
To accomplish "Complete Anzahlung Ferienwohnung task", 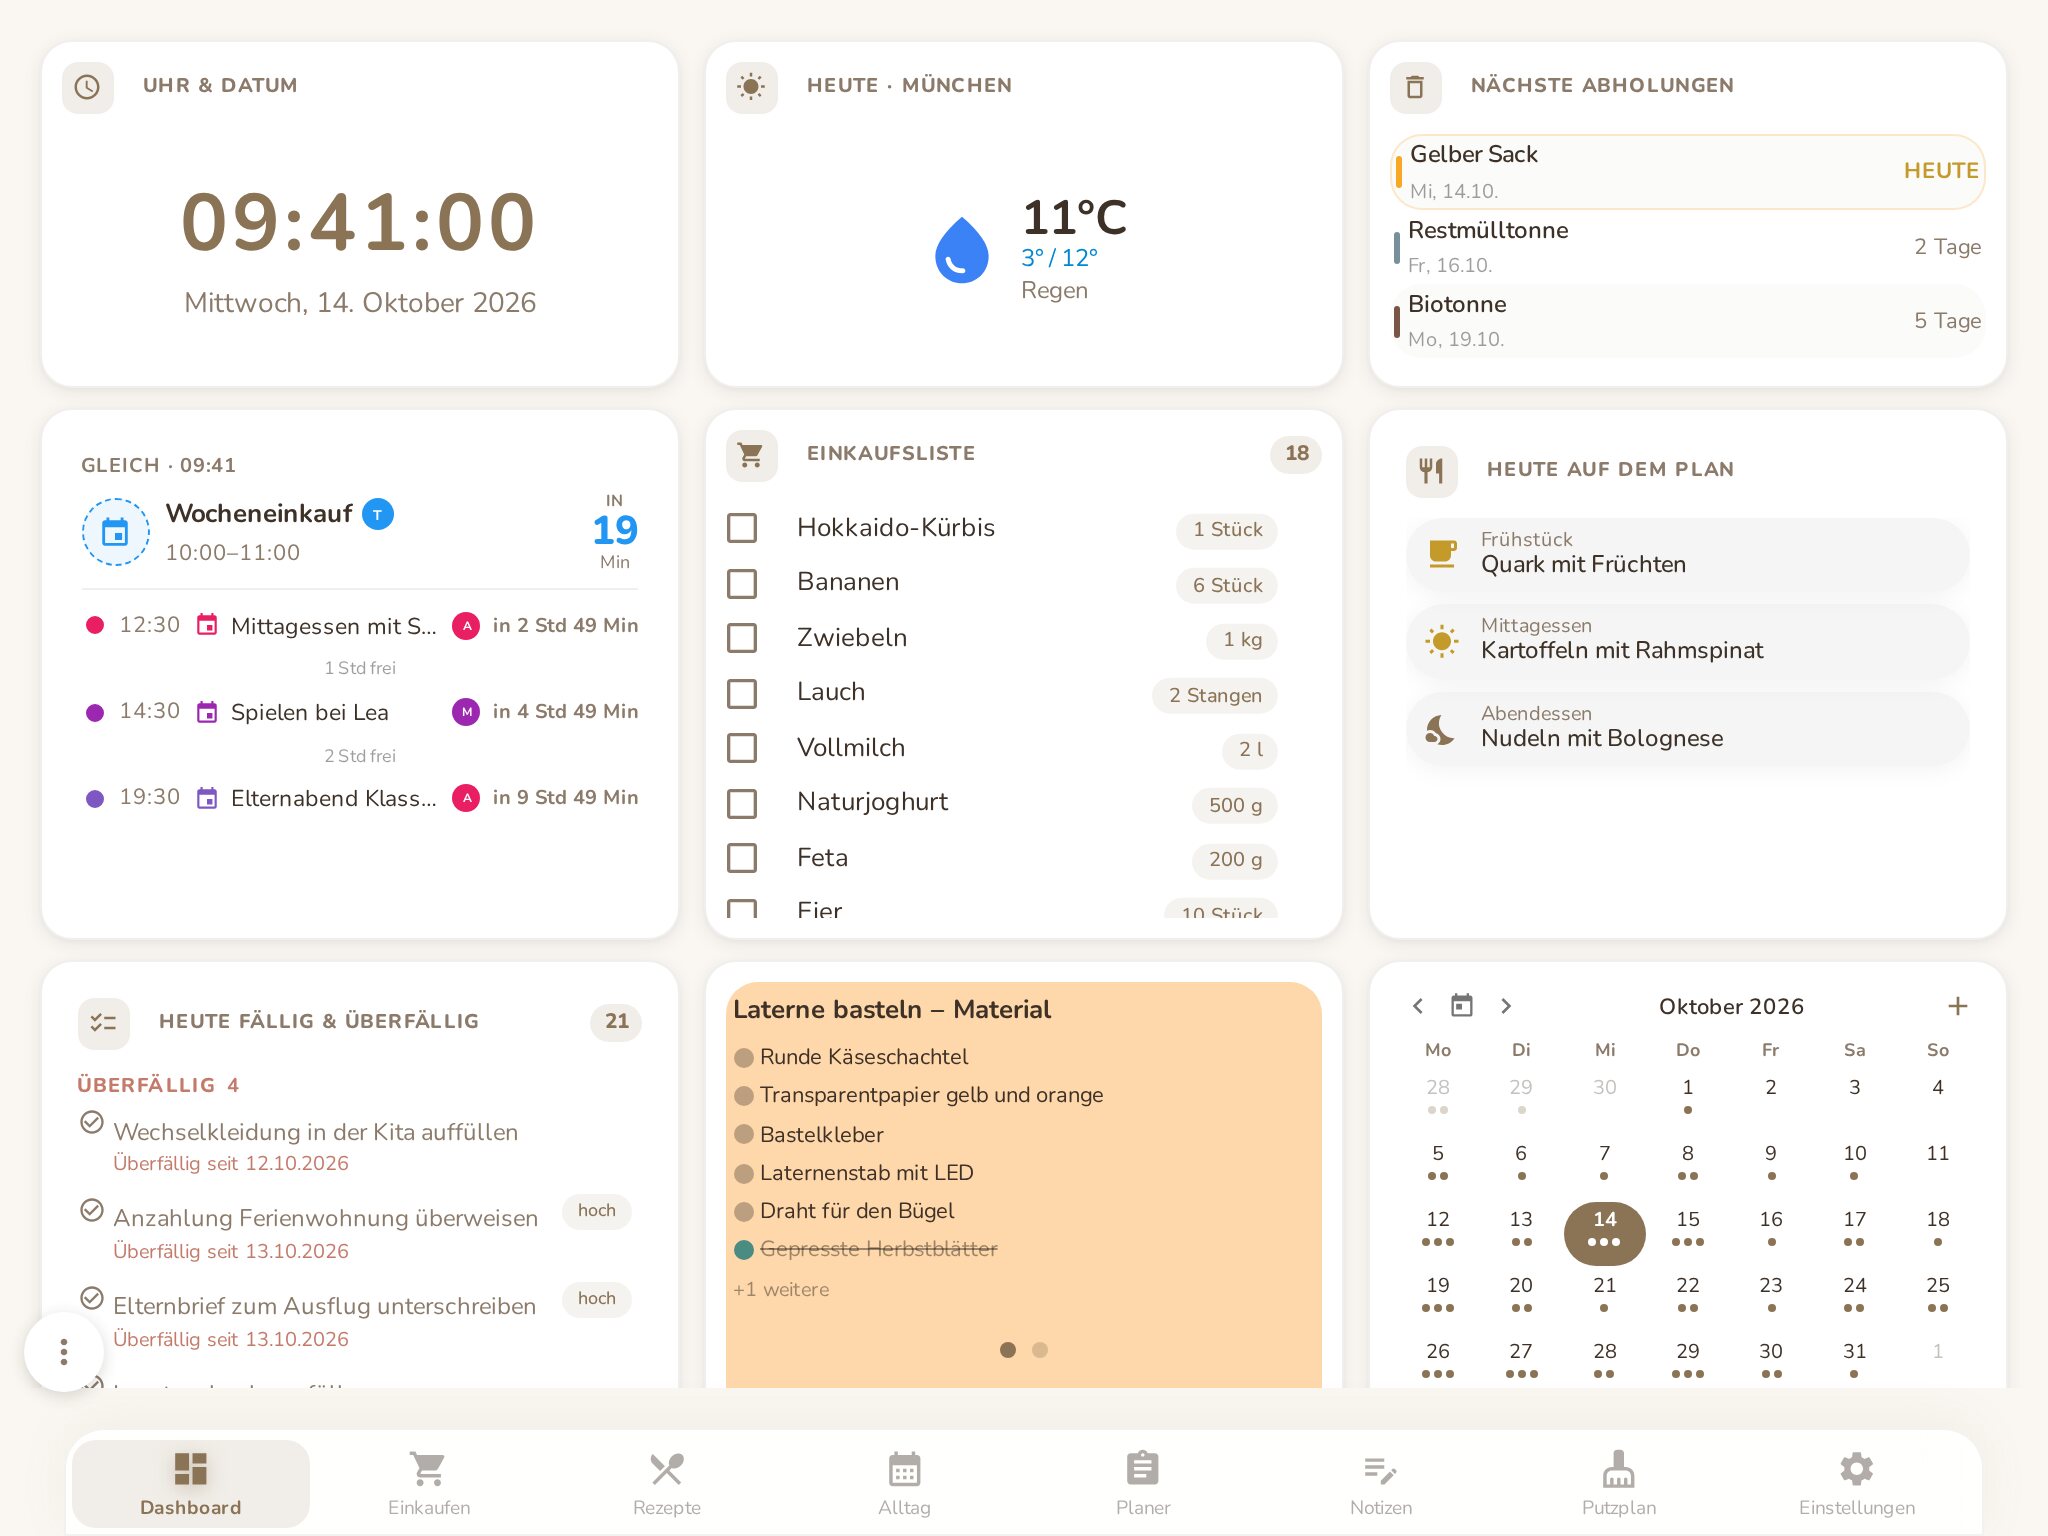I will coord(92,1211).
